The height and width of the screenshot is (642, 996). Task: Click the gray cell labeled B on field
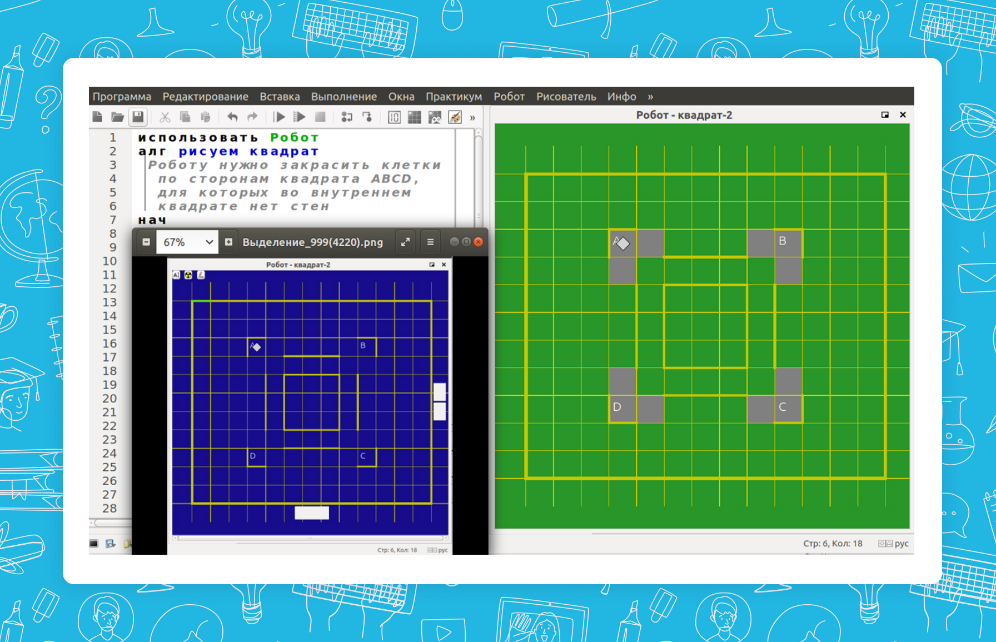[787, 243]
